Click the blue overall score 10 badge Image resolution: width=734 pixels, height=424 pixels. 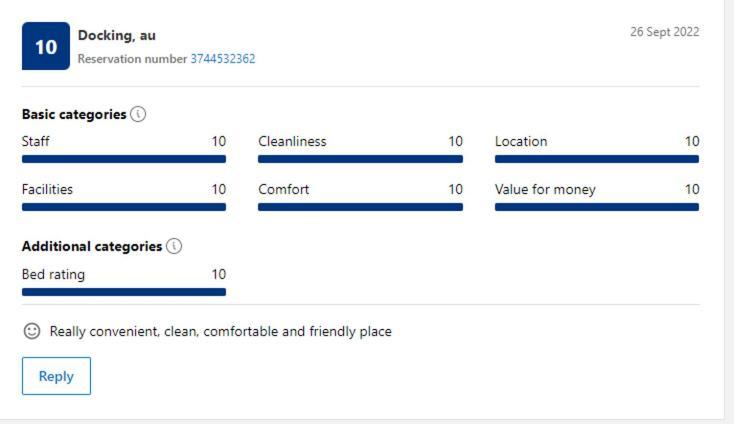coord(46,46)
